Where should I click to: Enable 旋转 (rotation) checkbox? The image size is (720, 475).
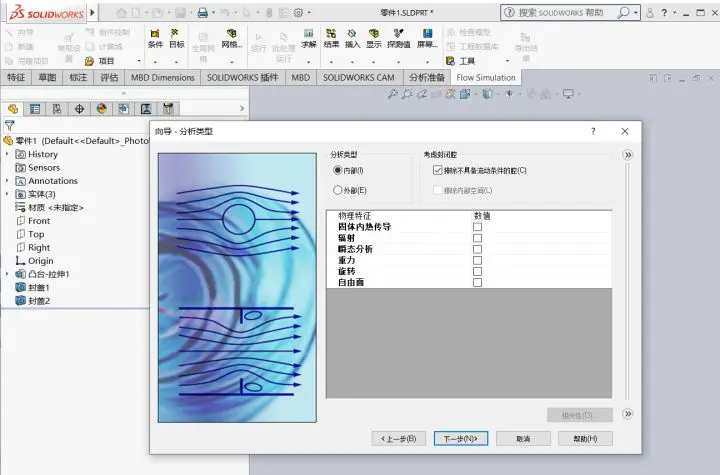click(478, 271)
